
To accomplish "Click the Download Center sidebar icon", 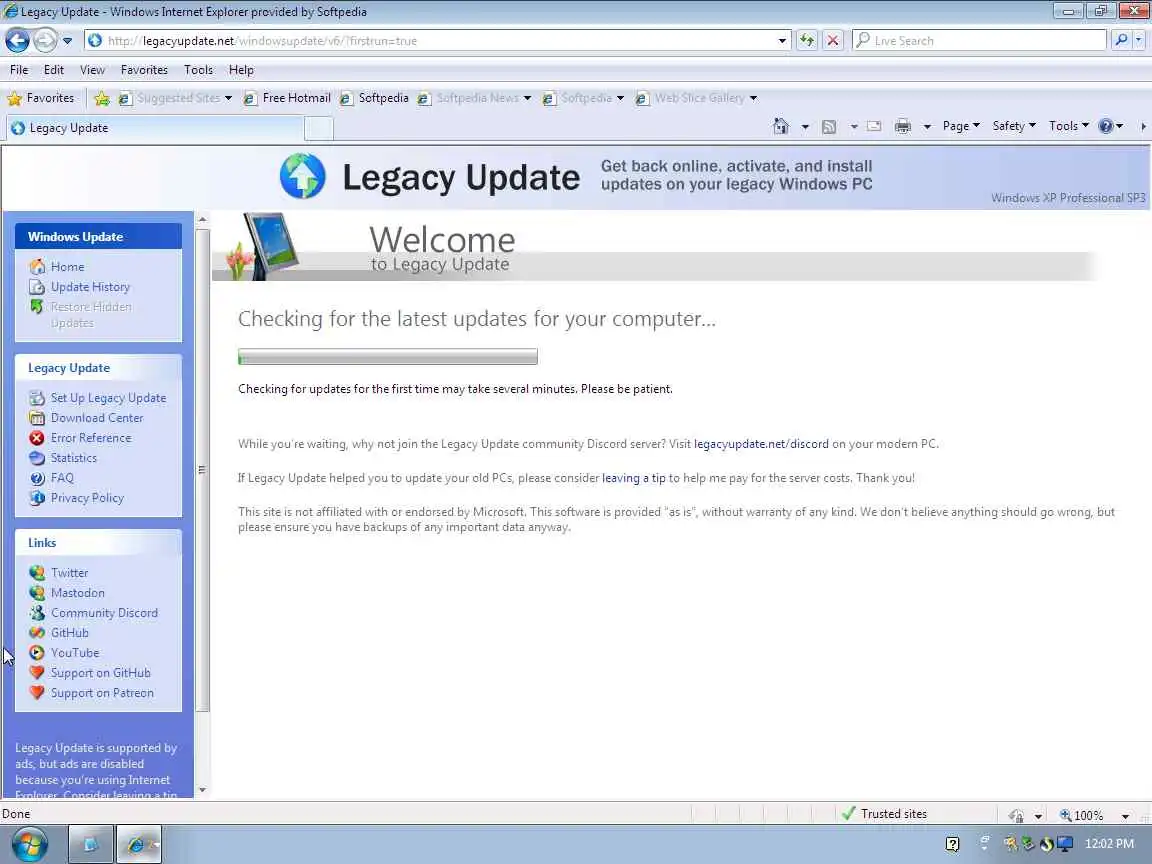I will (x=37, y=418).
